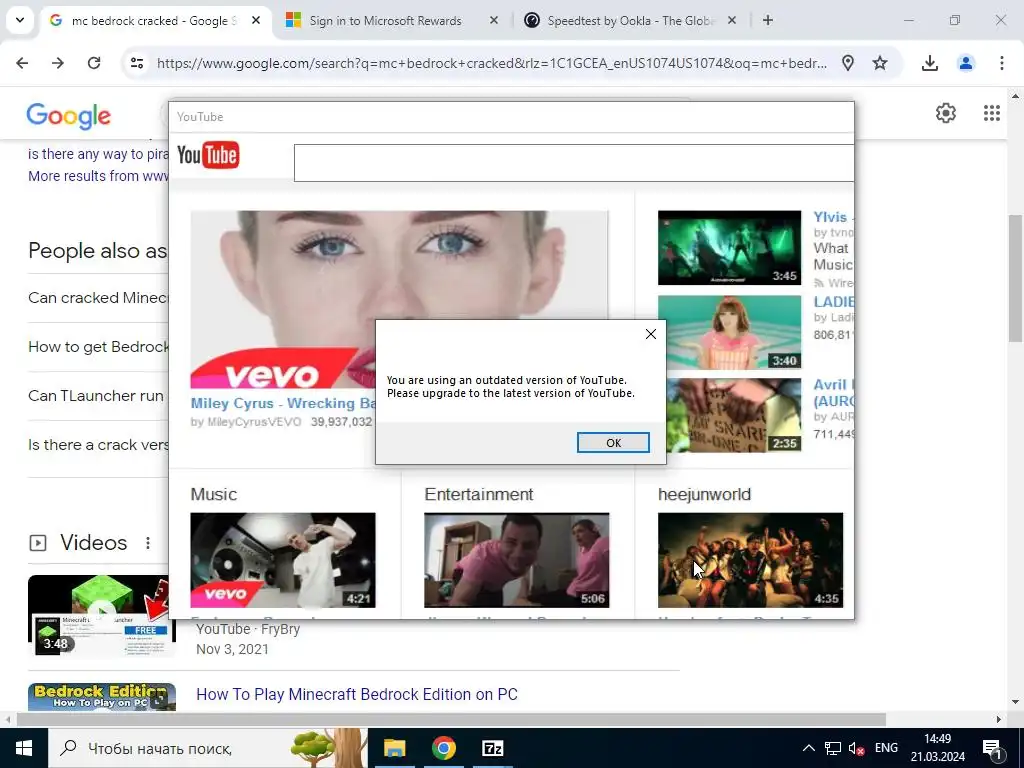Play the Entertainment video thumbnail showing 5:06

(x=517, y=560)
